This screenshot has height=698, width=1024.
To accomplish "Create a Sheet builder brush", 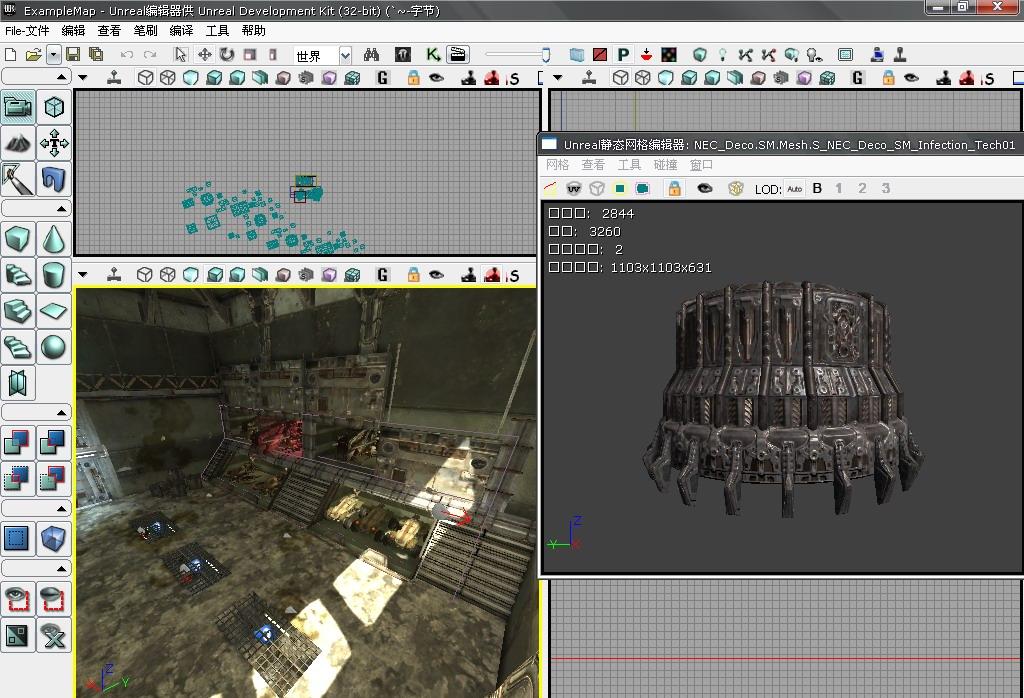I will (x=54, y=311).
